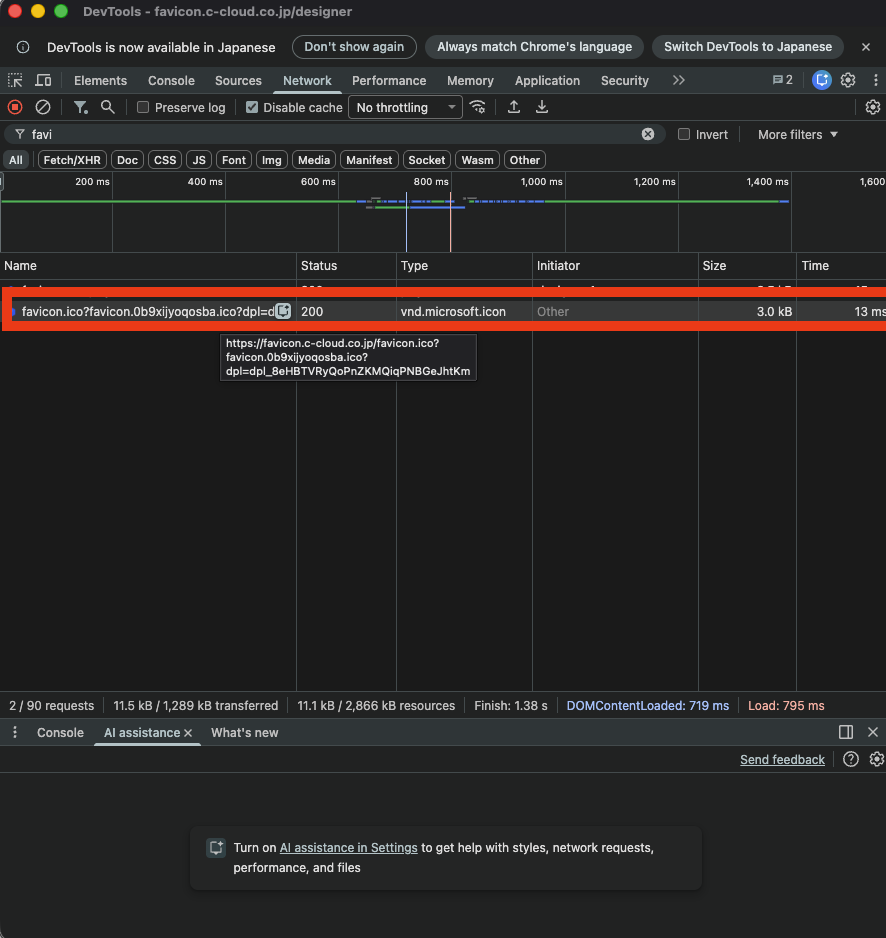Open the network search magnifier
886x938 pixels.
(108, 107)
